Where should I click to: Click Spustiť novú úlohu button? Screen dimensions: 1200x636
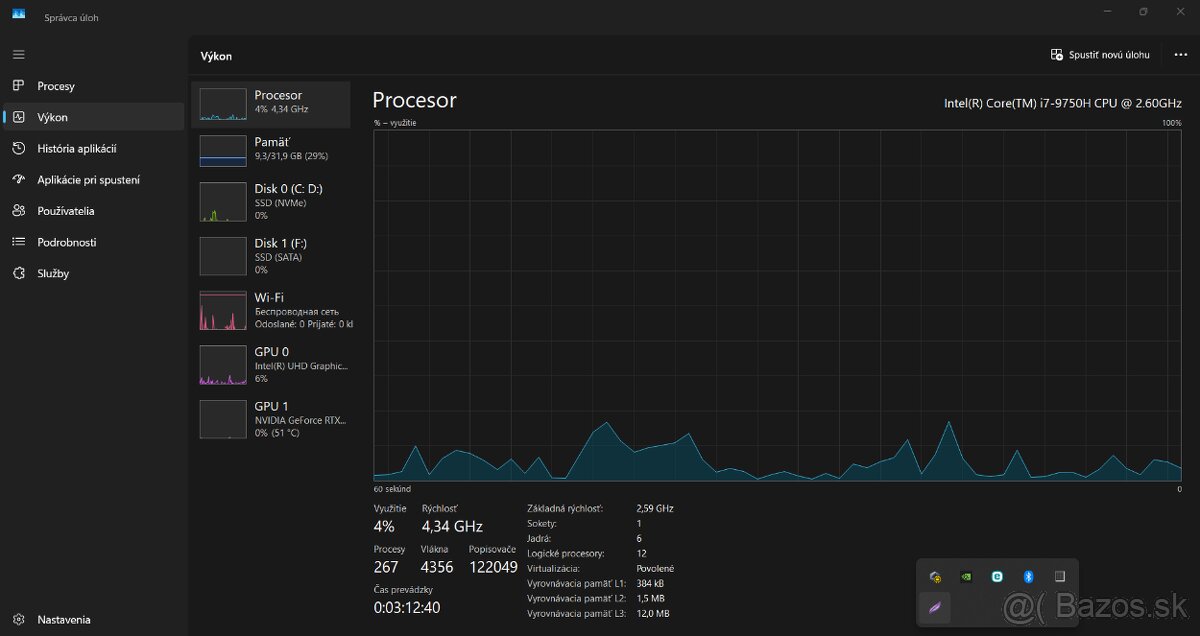tap(1100, 55)
